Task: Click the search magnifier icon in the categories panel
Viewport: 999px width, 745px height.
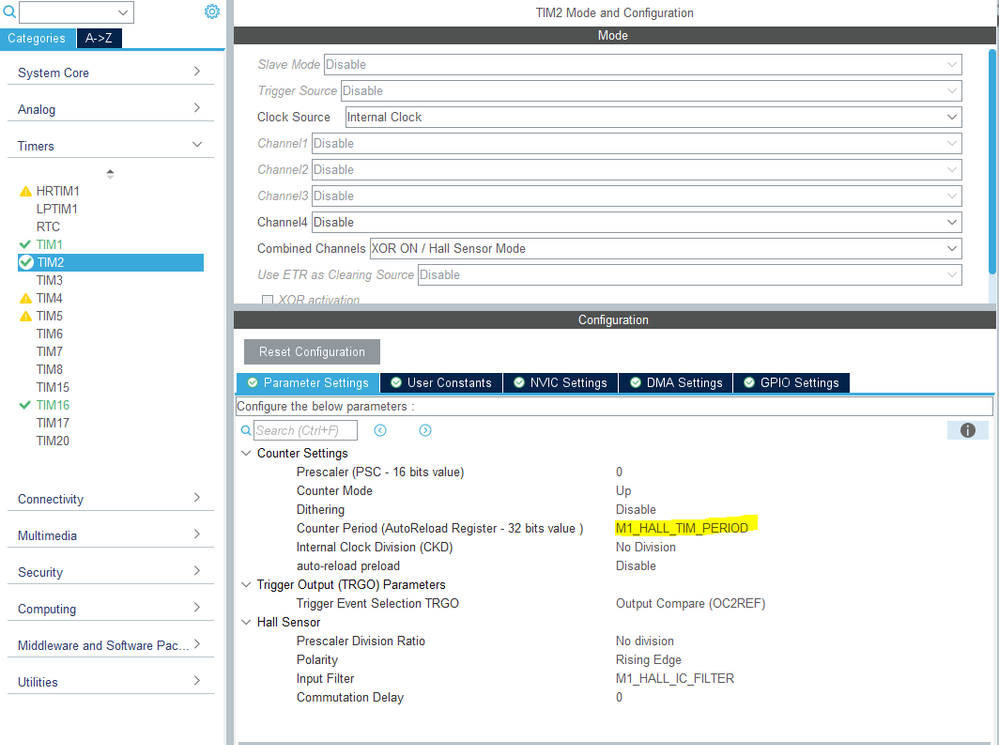Action: pos(9,11)
